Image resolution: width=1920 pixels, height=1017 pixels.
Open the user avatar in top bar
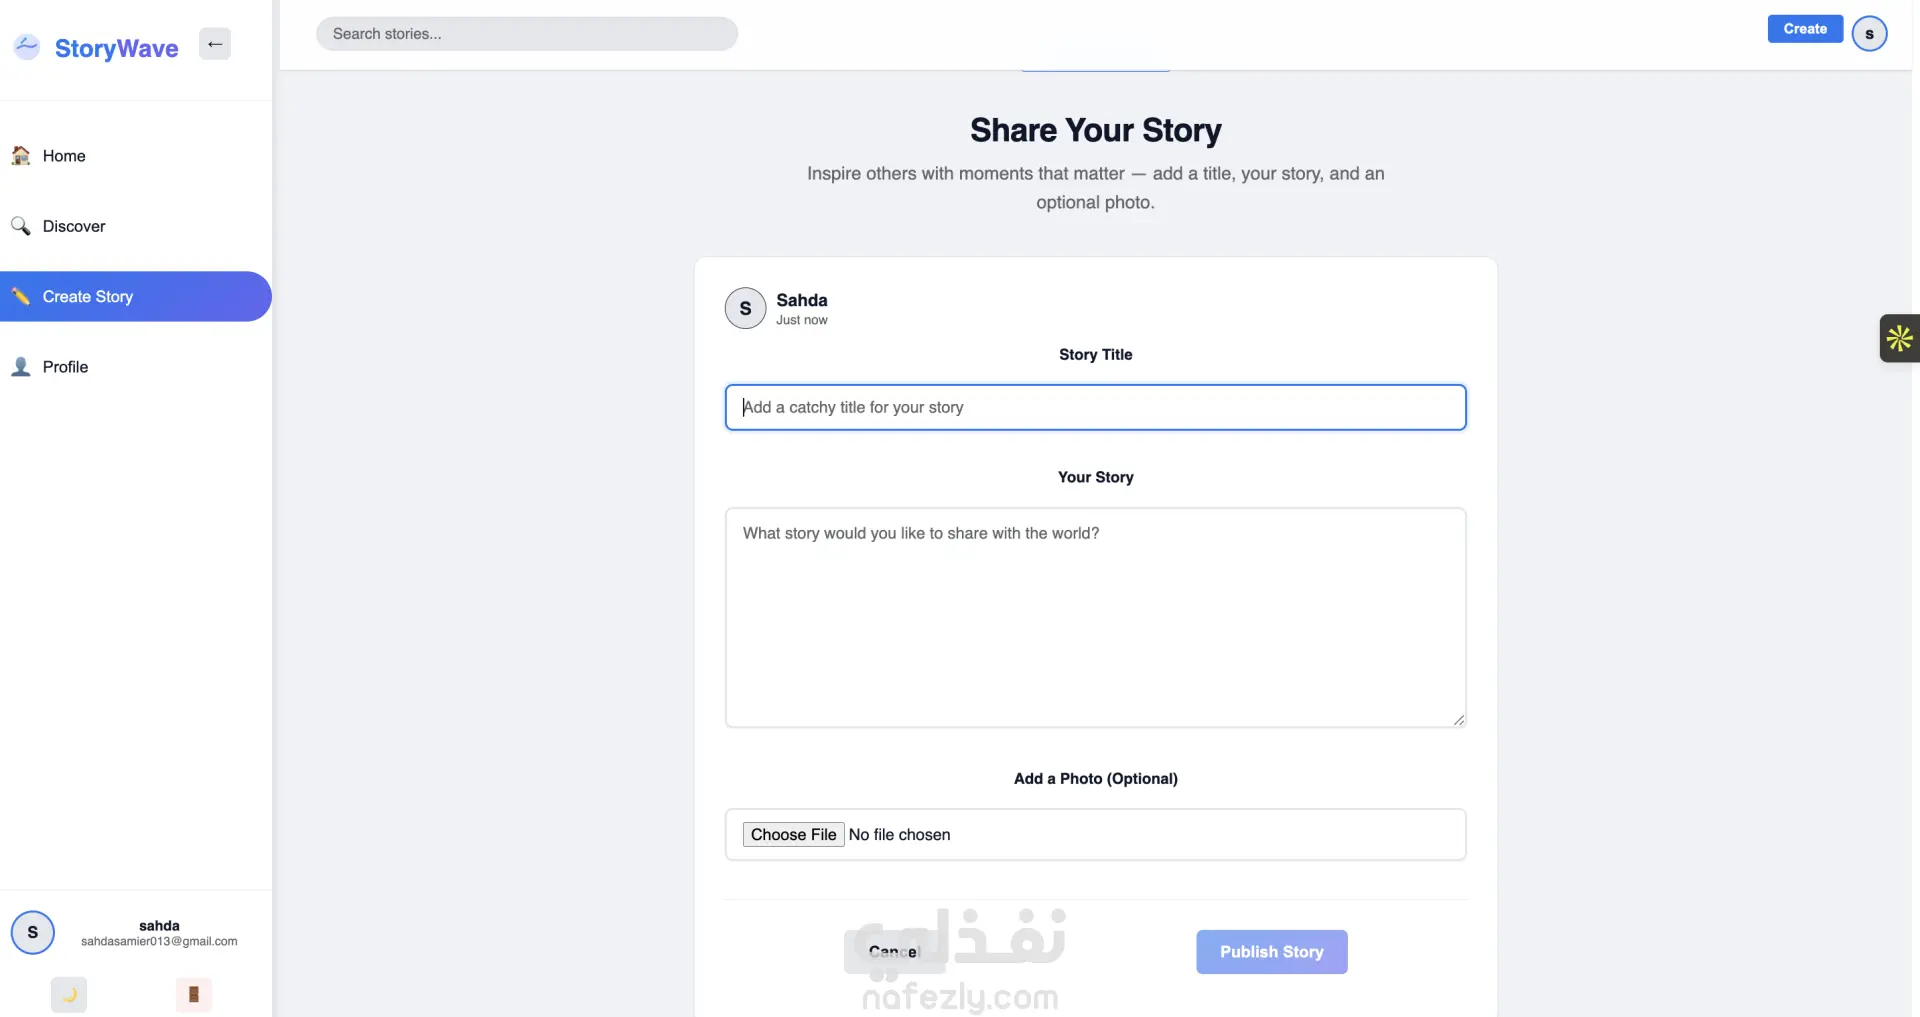pos(1869,34)
